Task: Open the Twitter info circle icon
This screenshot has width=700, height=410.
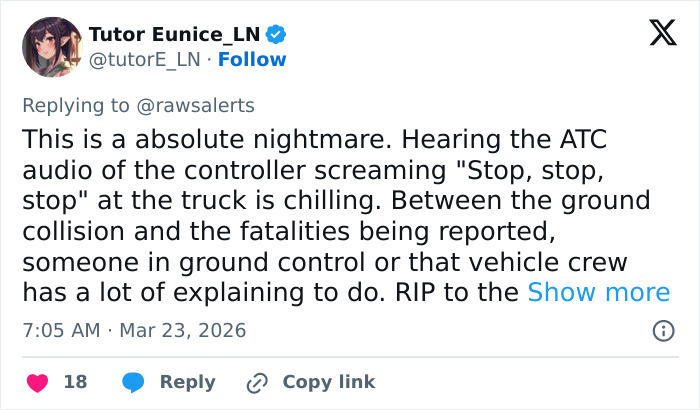Action: 662,330
